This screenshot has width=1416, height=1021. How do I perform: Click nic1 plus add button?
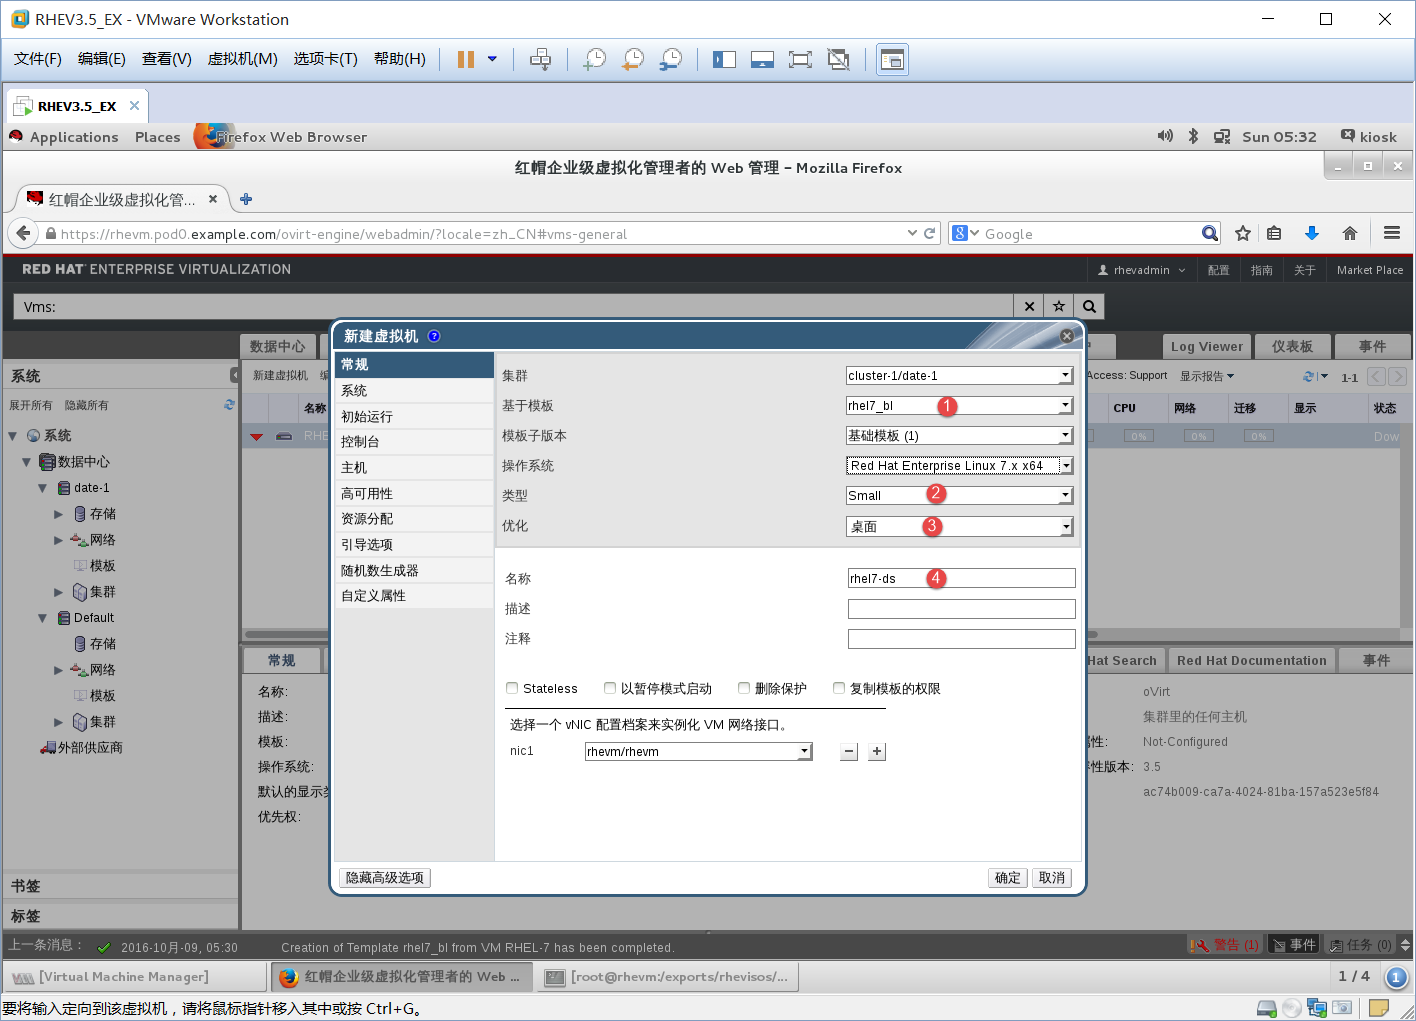coord(877,752)
